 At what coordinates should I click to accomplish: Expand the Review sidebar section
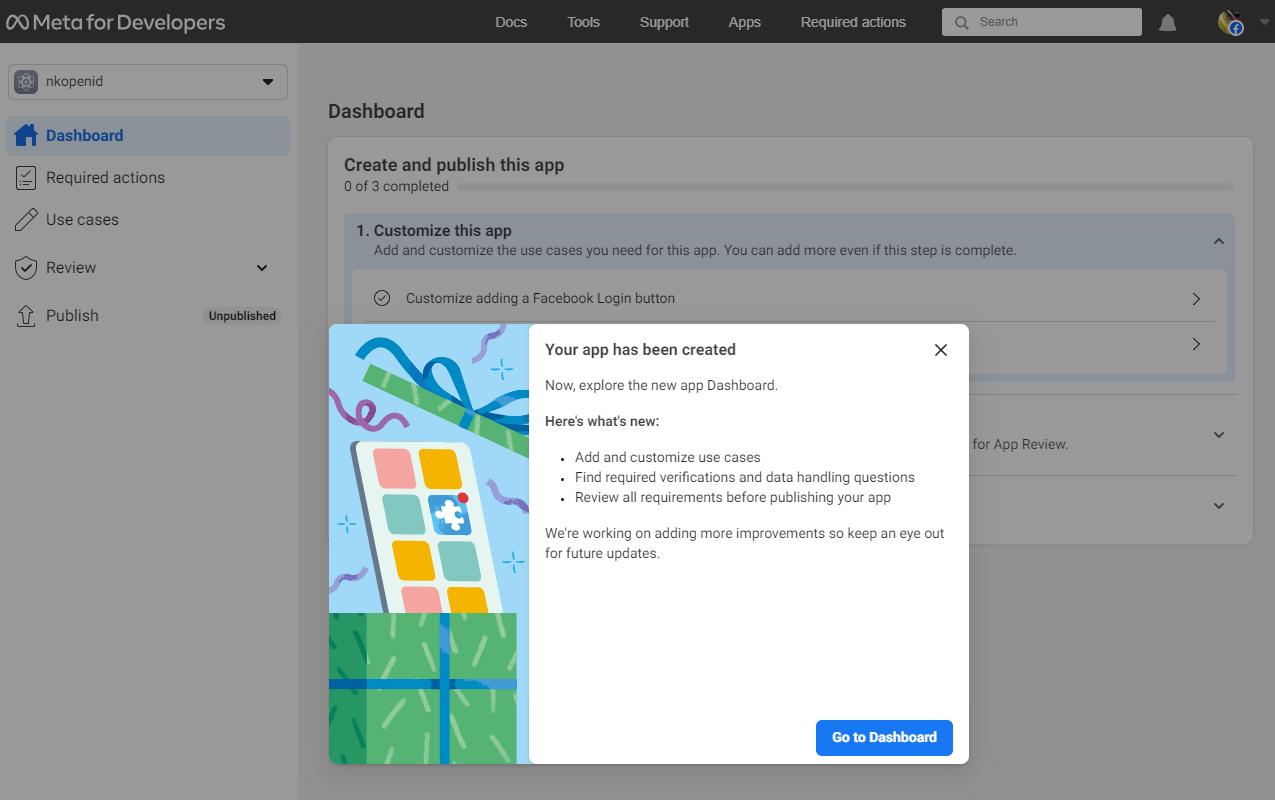(262, 268)
